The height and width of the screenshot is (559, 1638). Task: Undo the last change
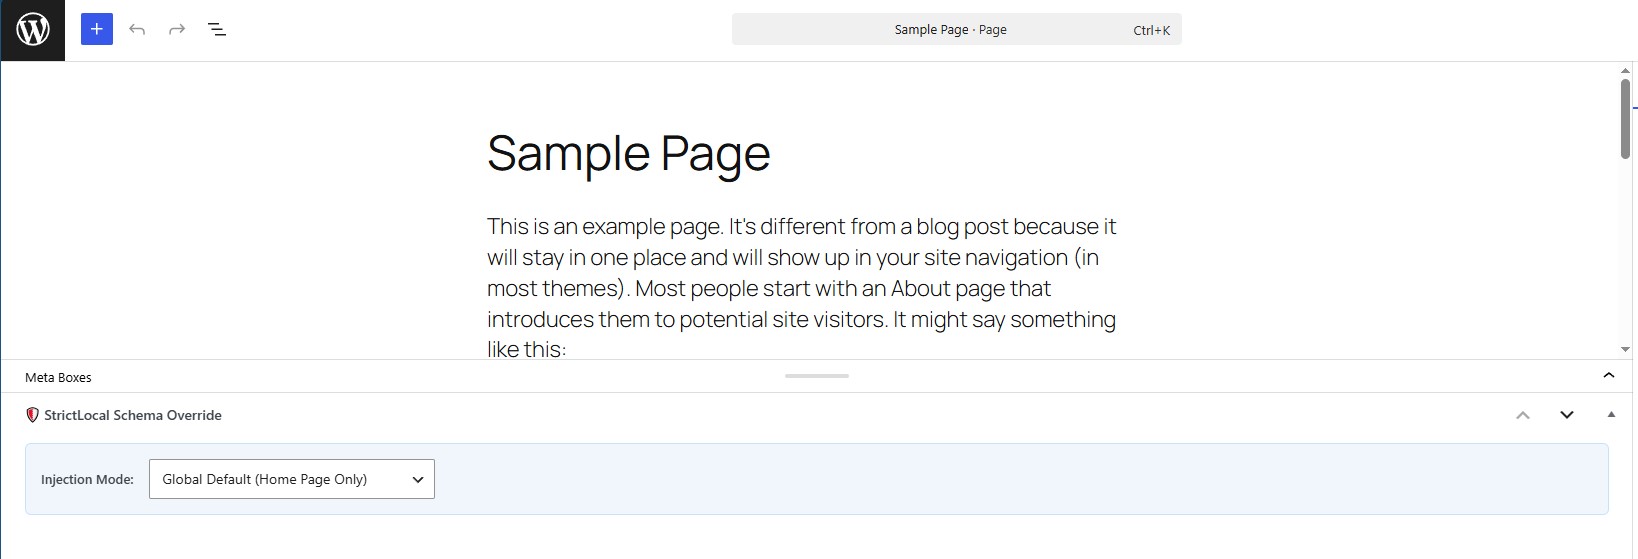coord(137,30)
